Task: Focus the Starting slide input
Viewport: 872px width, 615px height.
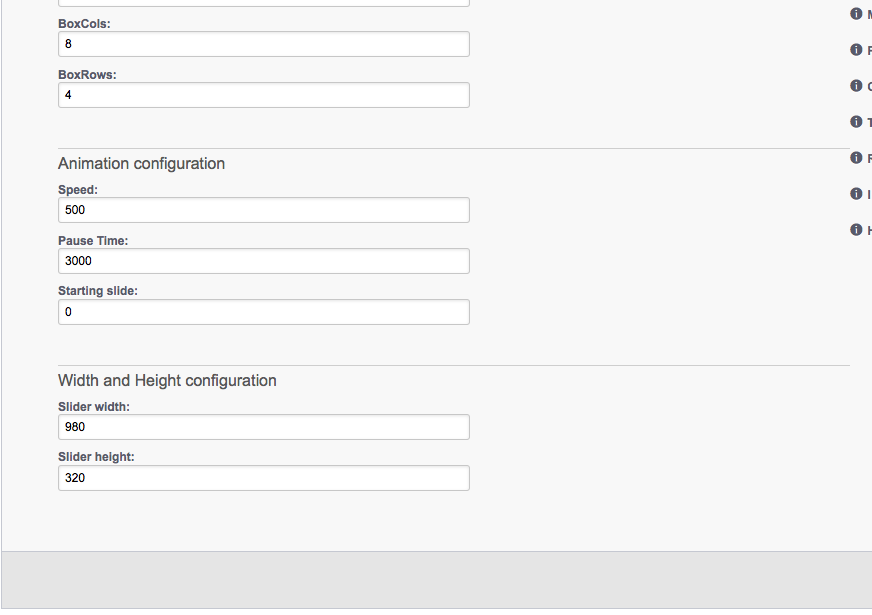Action: click(264, 312)
